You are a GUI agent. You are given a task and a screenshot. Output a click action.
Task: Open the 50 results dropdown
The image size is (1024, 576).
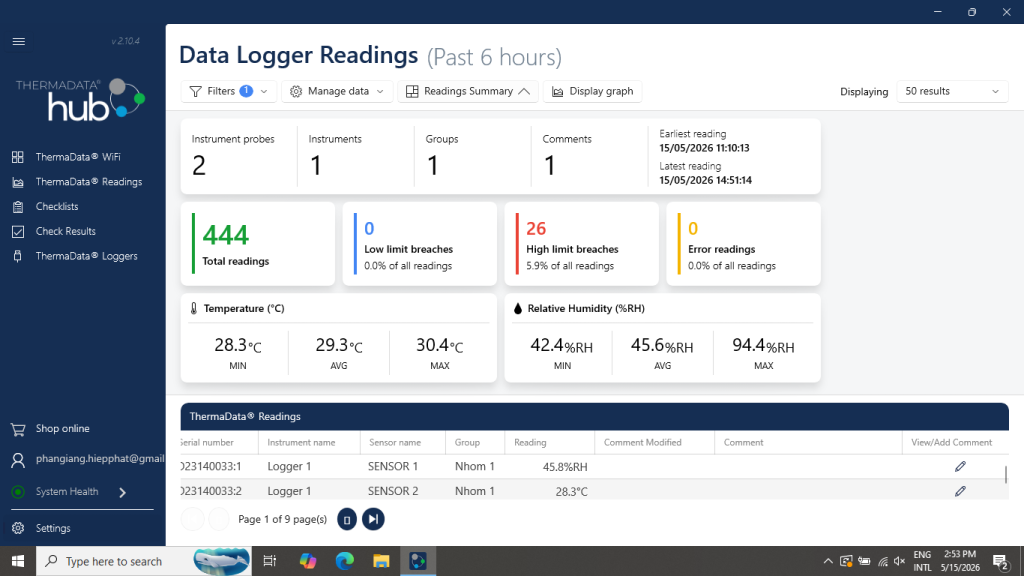(x=952, y=91)
